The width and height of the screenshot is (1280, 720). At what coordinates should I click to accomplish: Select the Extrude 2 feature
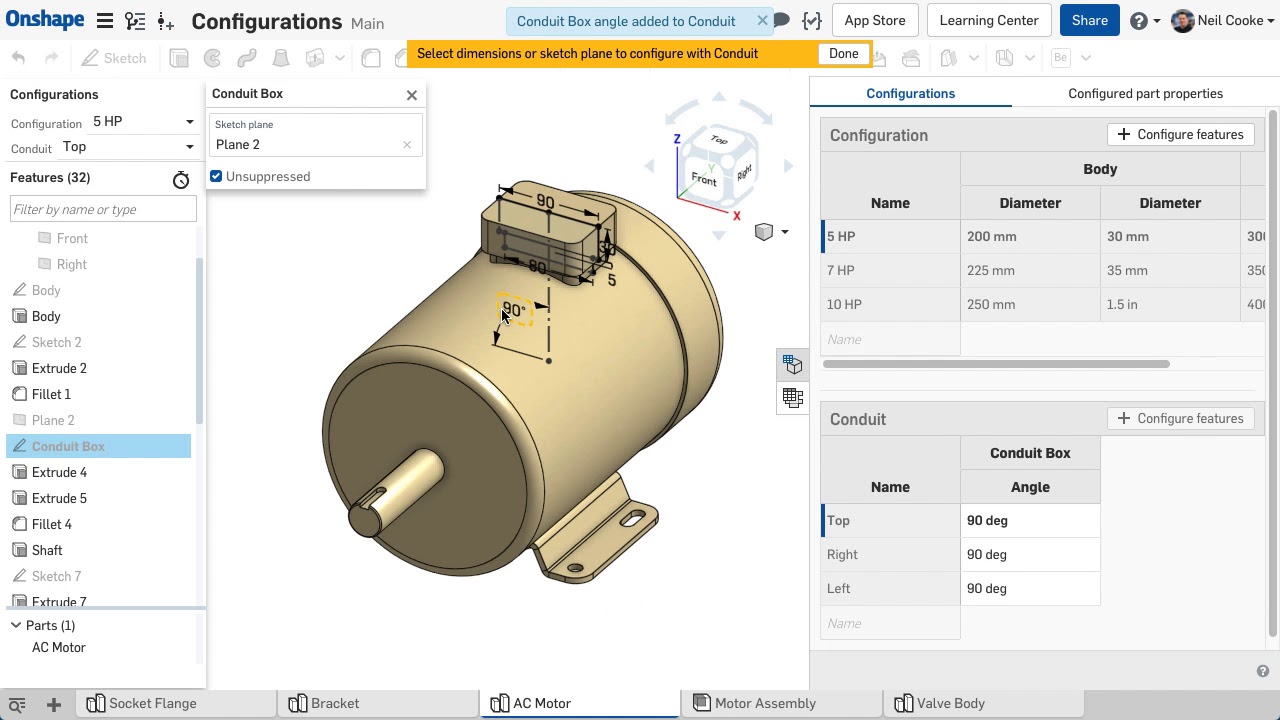coord(59,368)
